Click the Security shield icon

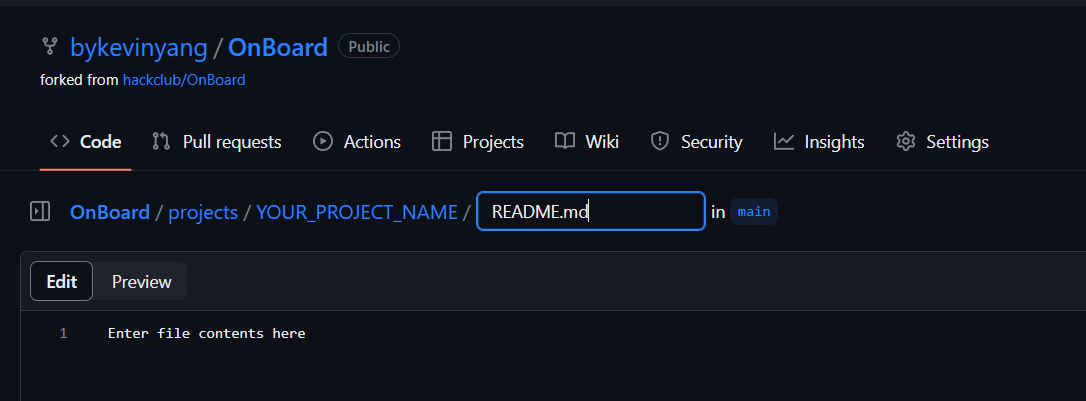(659, 142)
